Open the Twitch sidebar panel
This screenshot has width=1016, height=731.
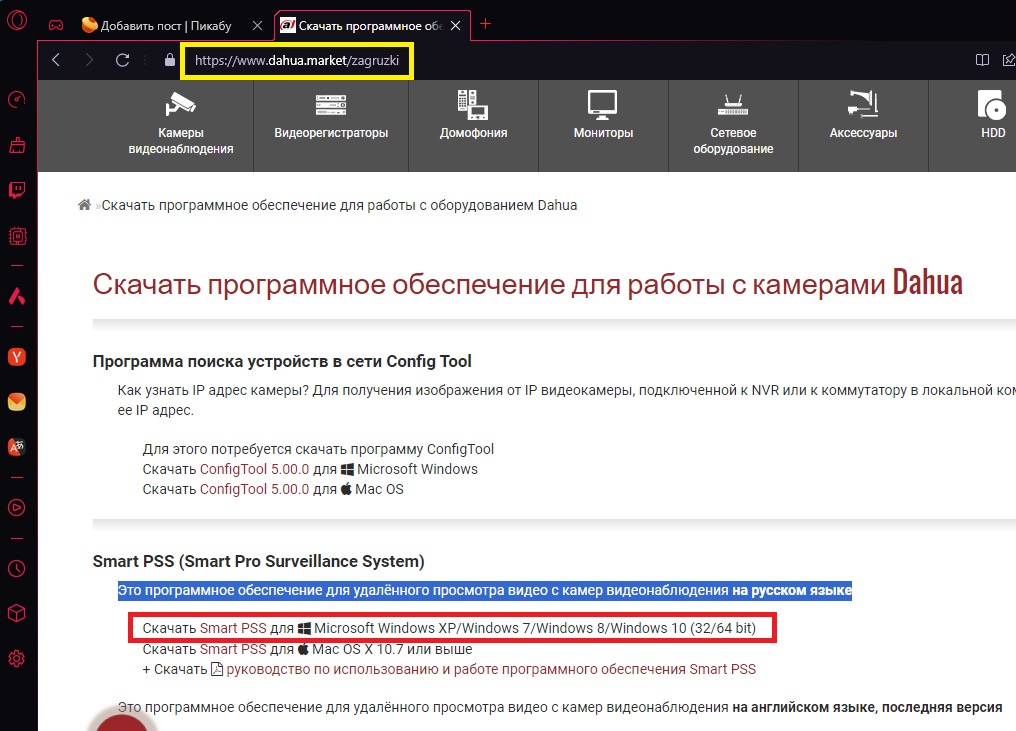[x=17, y=190]
